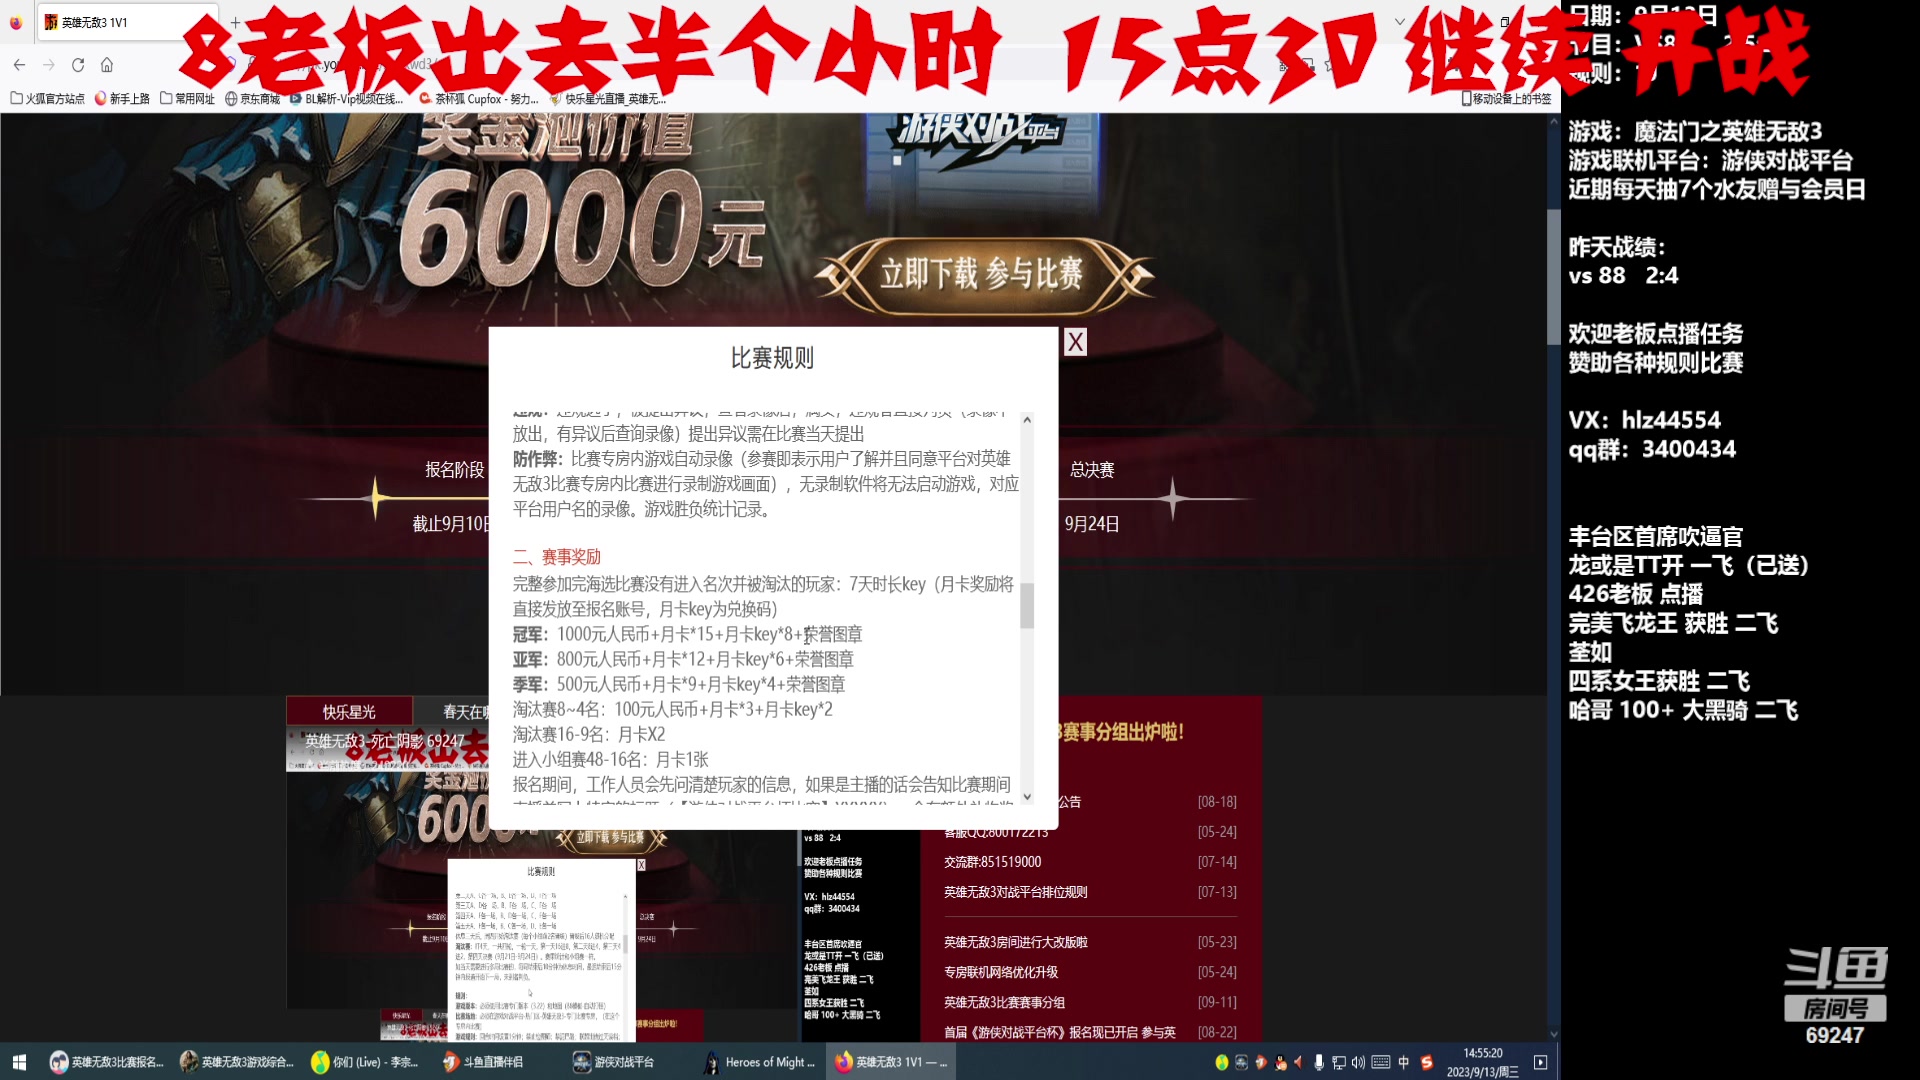Open 你们 (Live) music player taskbar item
Screen dimensions: 1920x1080
[x=366, y=1062]
